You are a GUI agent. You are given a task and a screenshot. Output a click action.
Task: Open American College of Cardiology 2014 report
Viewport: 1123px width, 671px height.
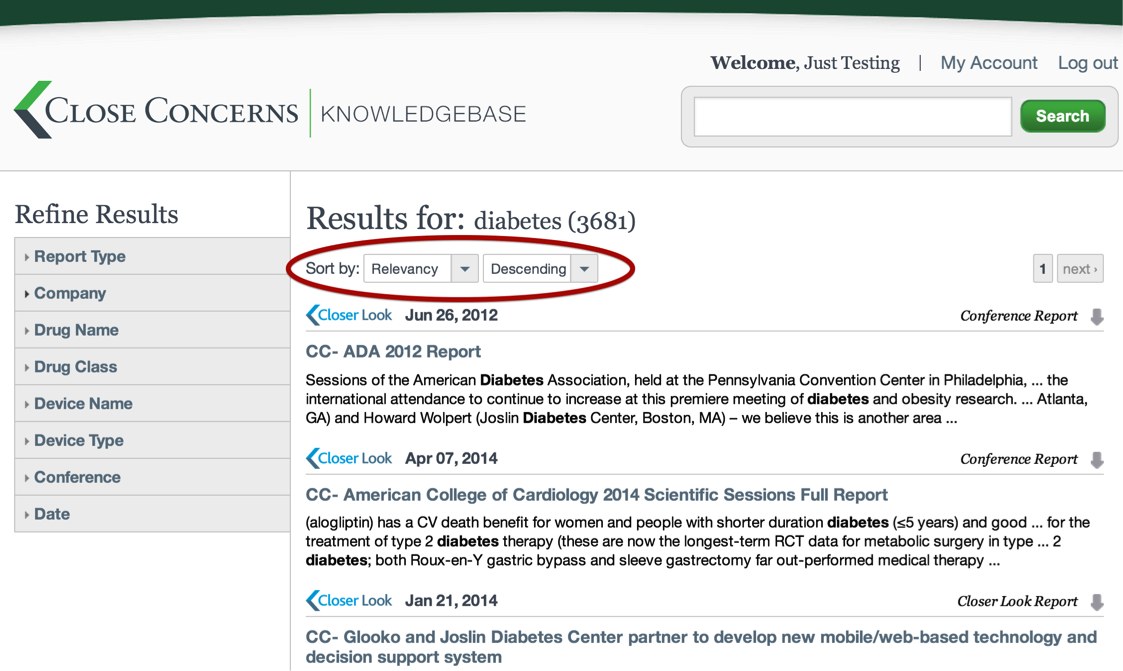click(x=597, y=495)
